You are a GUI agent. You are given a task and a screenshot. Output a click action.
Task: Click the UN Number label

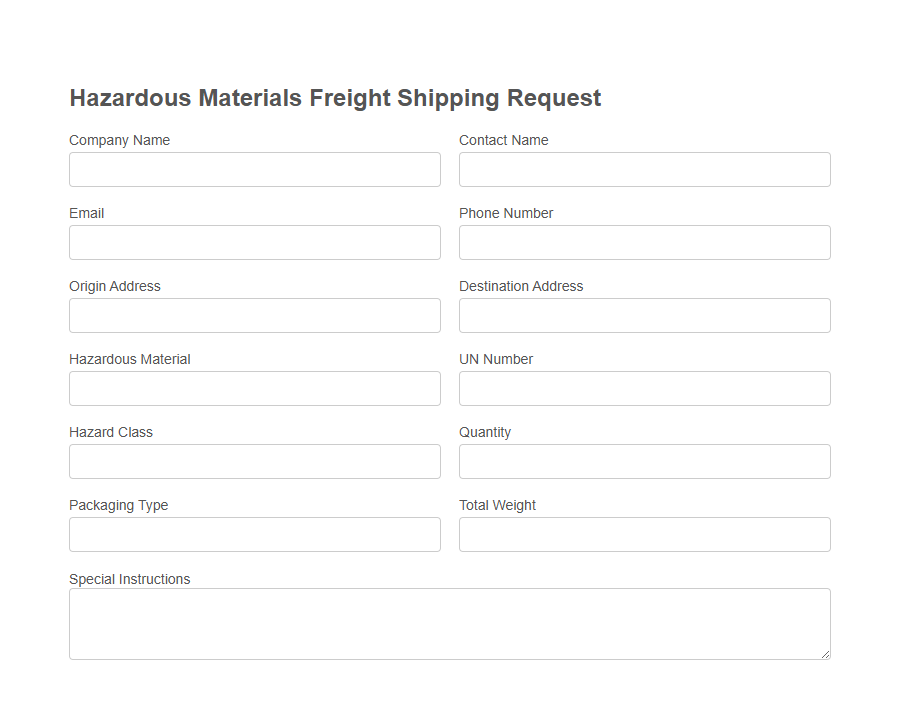[495, 359]
